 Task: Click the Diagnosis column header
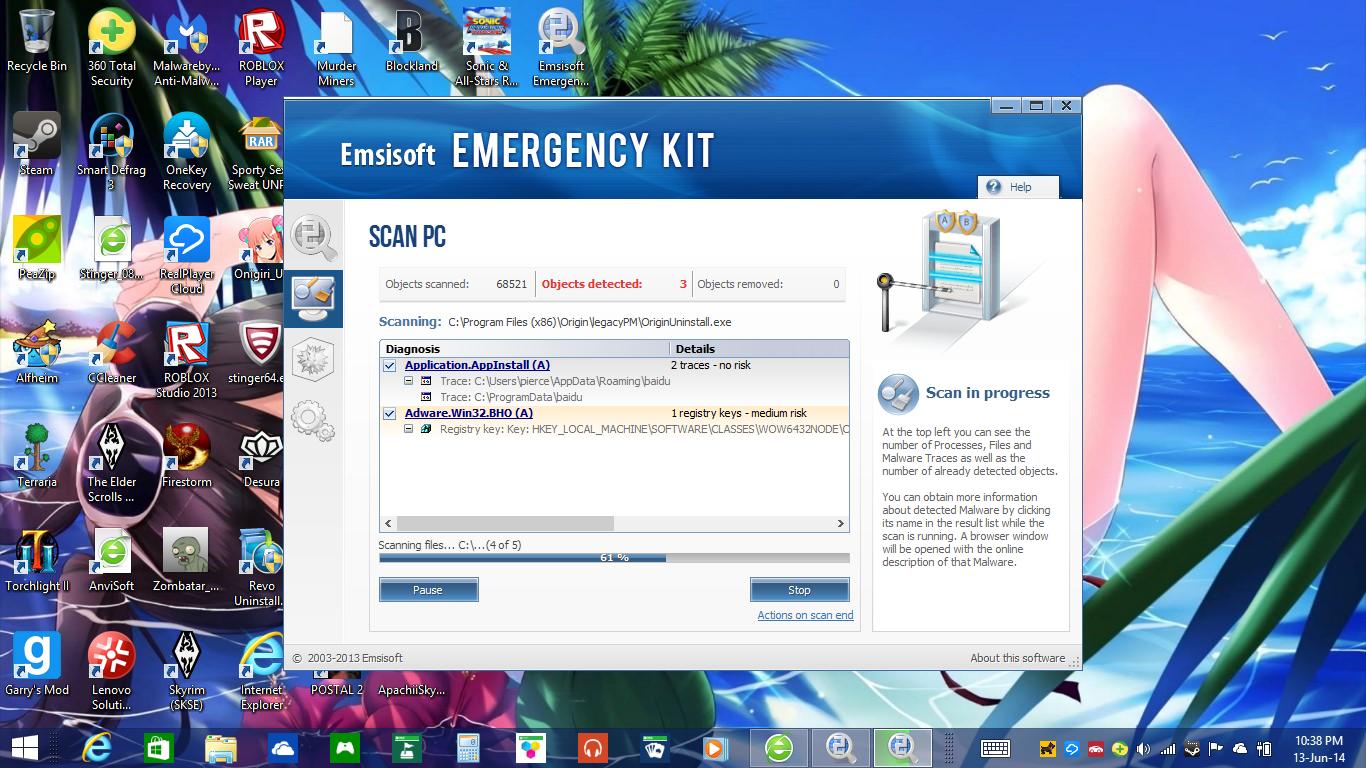click(x=525, y=349)
